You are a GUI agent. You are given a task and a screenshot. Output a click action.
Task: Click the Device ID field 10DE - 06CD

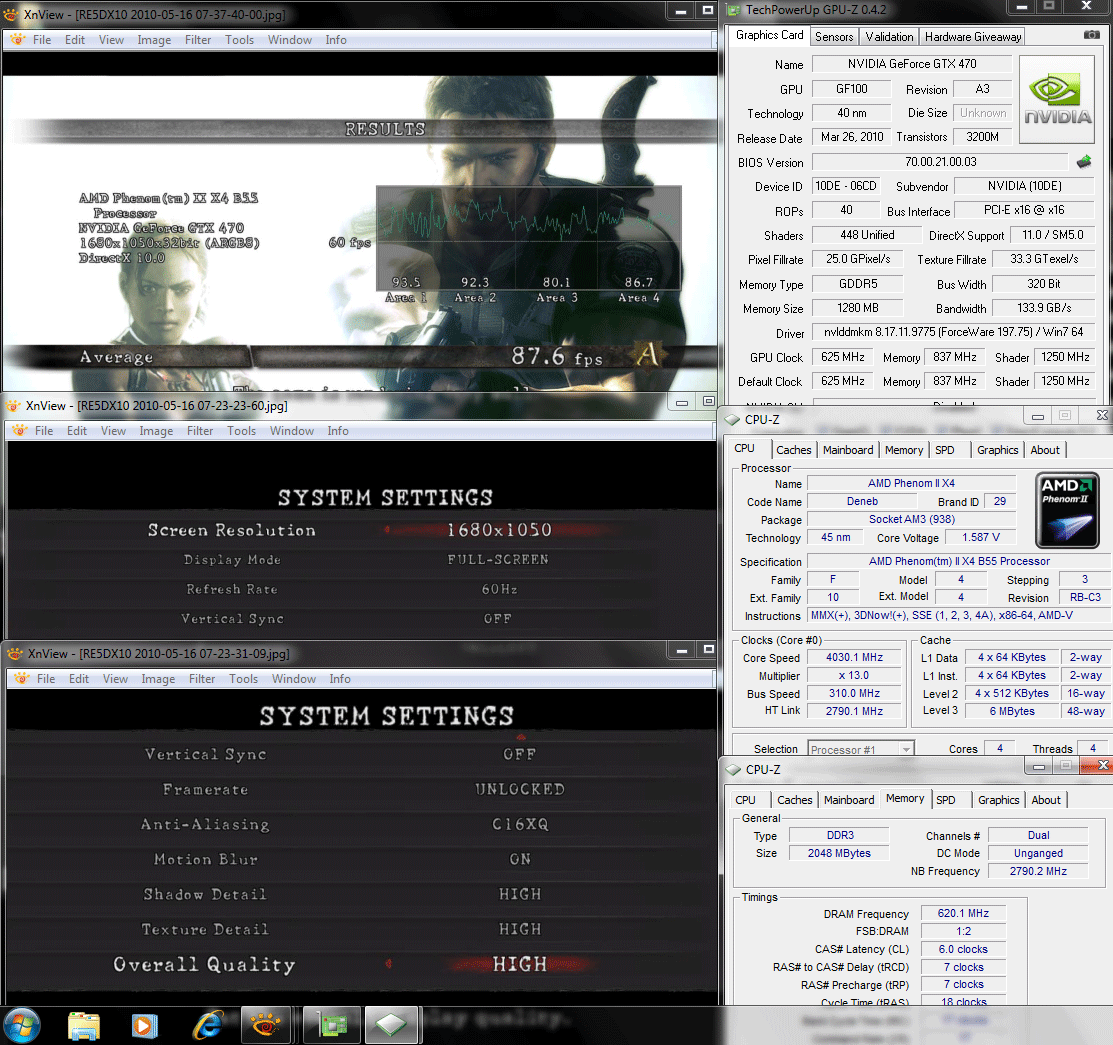pos(845,185)
